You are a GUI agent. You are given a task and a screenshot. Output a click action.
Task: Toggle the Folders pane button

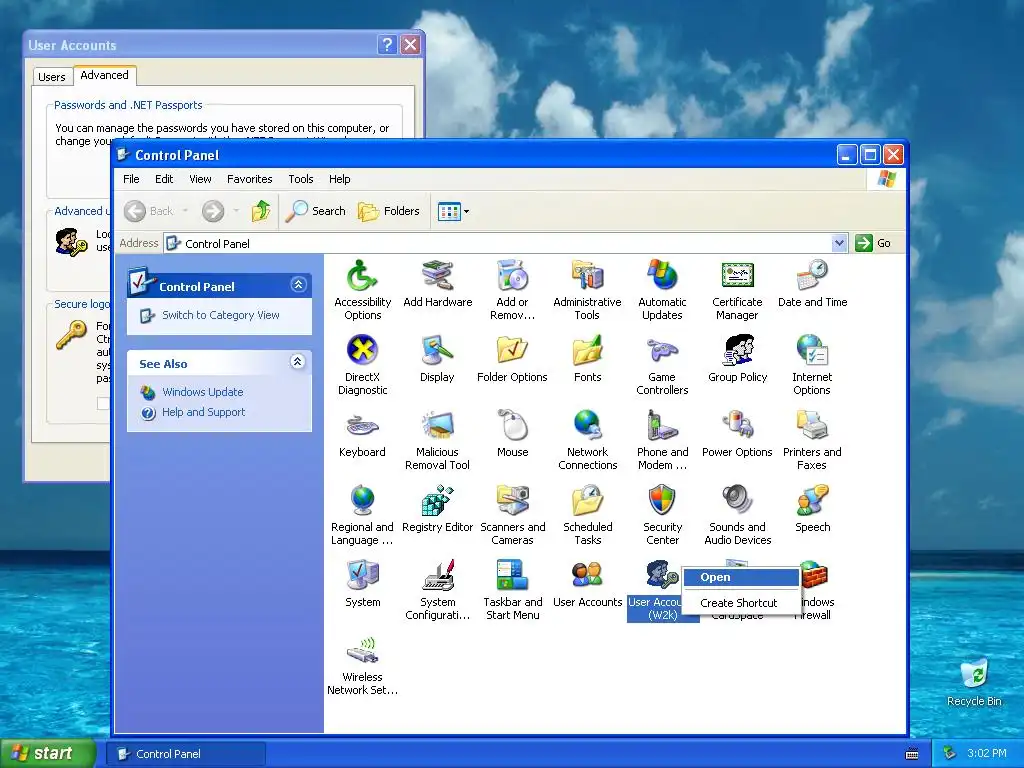[x=389, y=211]
